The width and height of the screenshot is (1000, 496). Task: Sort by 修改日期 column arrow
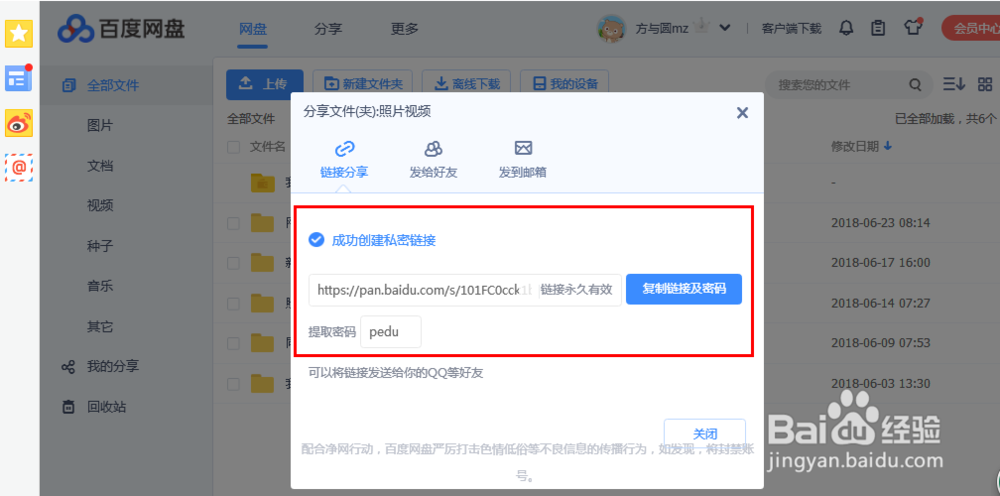888,147
